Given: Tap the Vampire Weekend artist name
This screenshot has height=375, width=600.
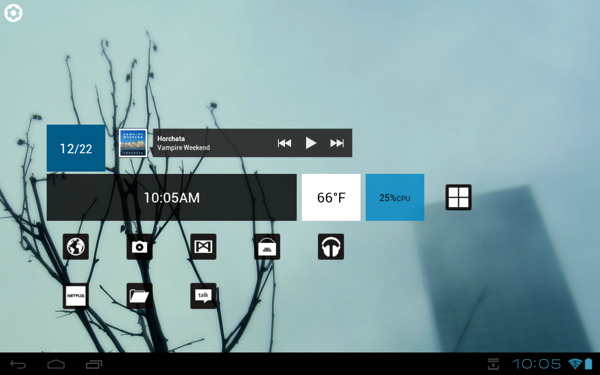Looking at the screenshot, I should click(x=184, y=148).
